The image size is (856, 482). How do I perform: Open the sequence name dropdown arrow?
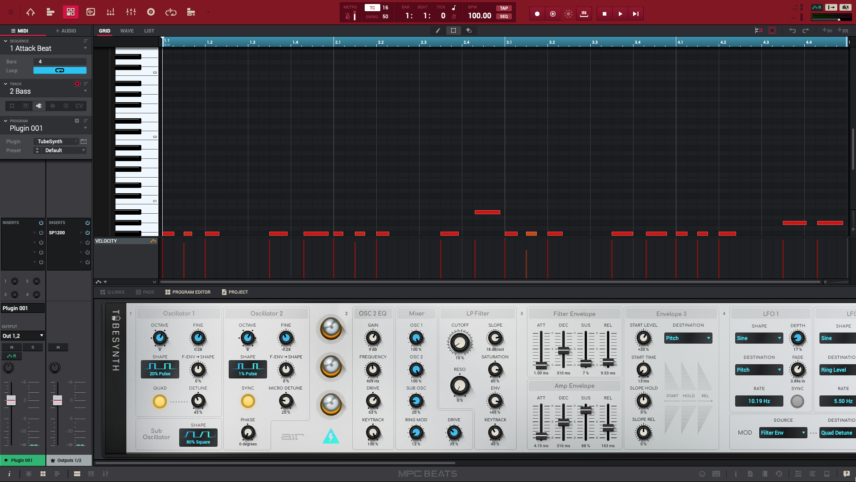tap(85, 49)
